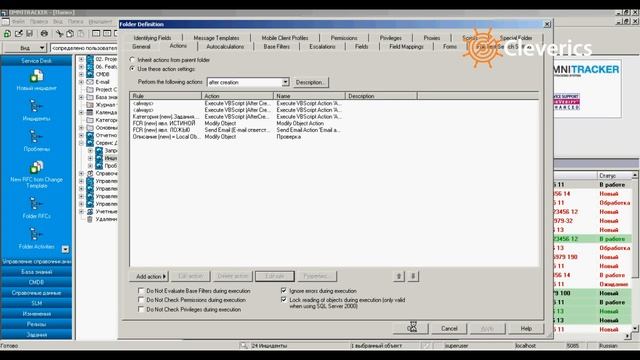Switch to the Privileges tab
This screenshot has height=360, width=640.
tap(391, 38)
